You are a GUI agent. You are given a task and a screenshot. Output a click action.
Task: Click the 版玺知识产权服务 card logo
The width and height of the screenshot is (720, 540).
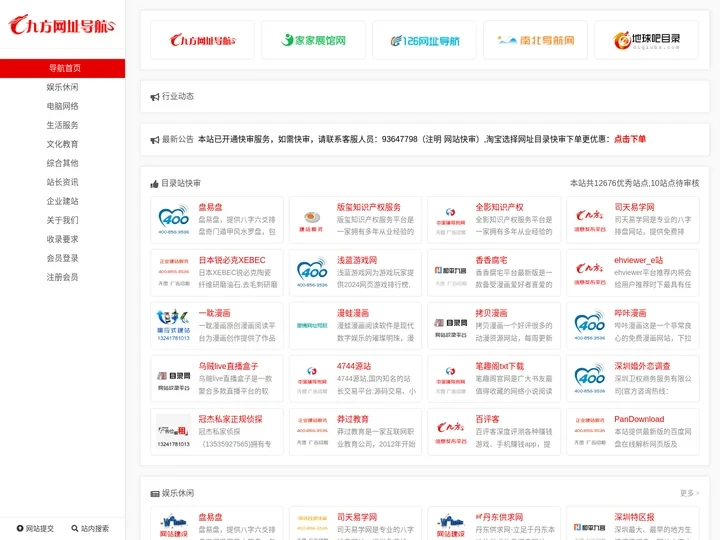312,219
